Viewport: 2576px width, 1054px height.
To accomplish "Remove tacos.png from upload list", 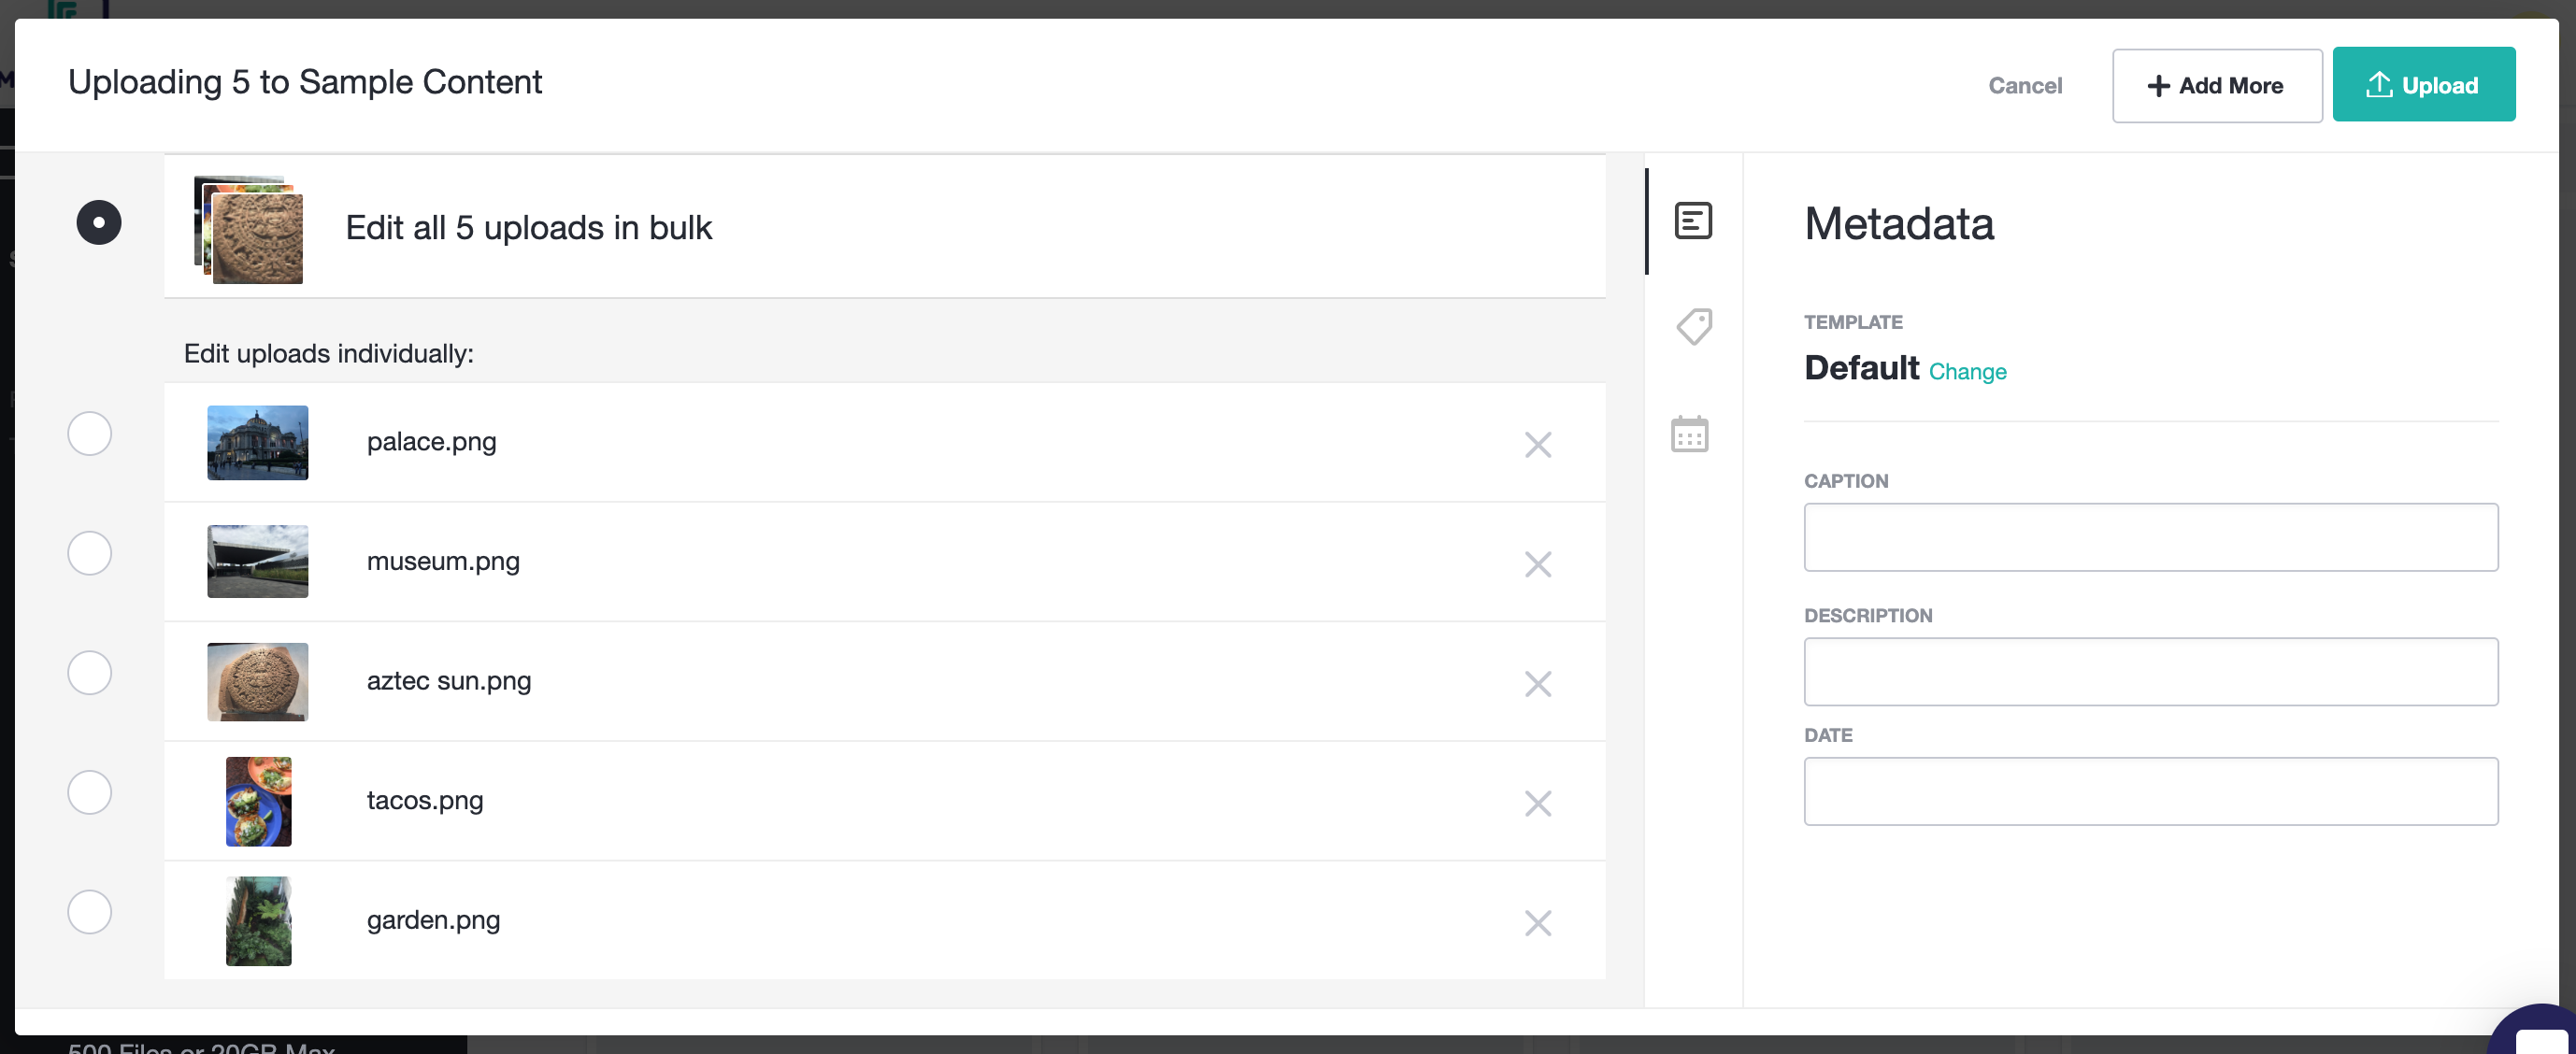I will click(1537, 804).
